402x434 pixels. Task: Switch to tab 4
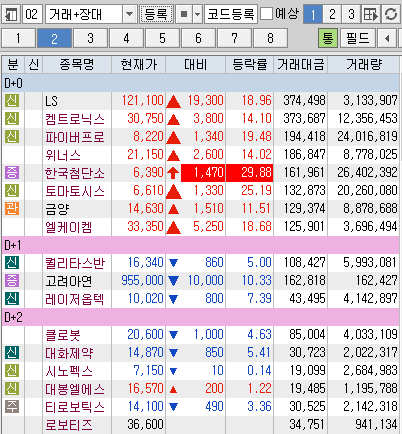[x=126, y=38]
